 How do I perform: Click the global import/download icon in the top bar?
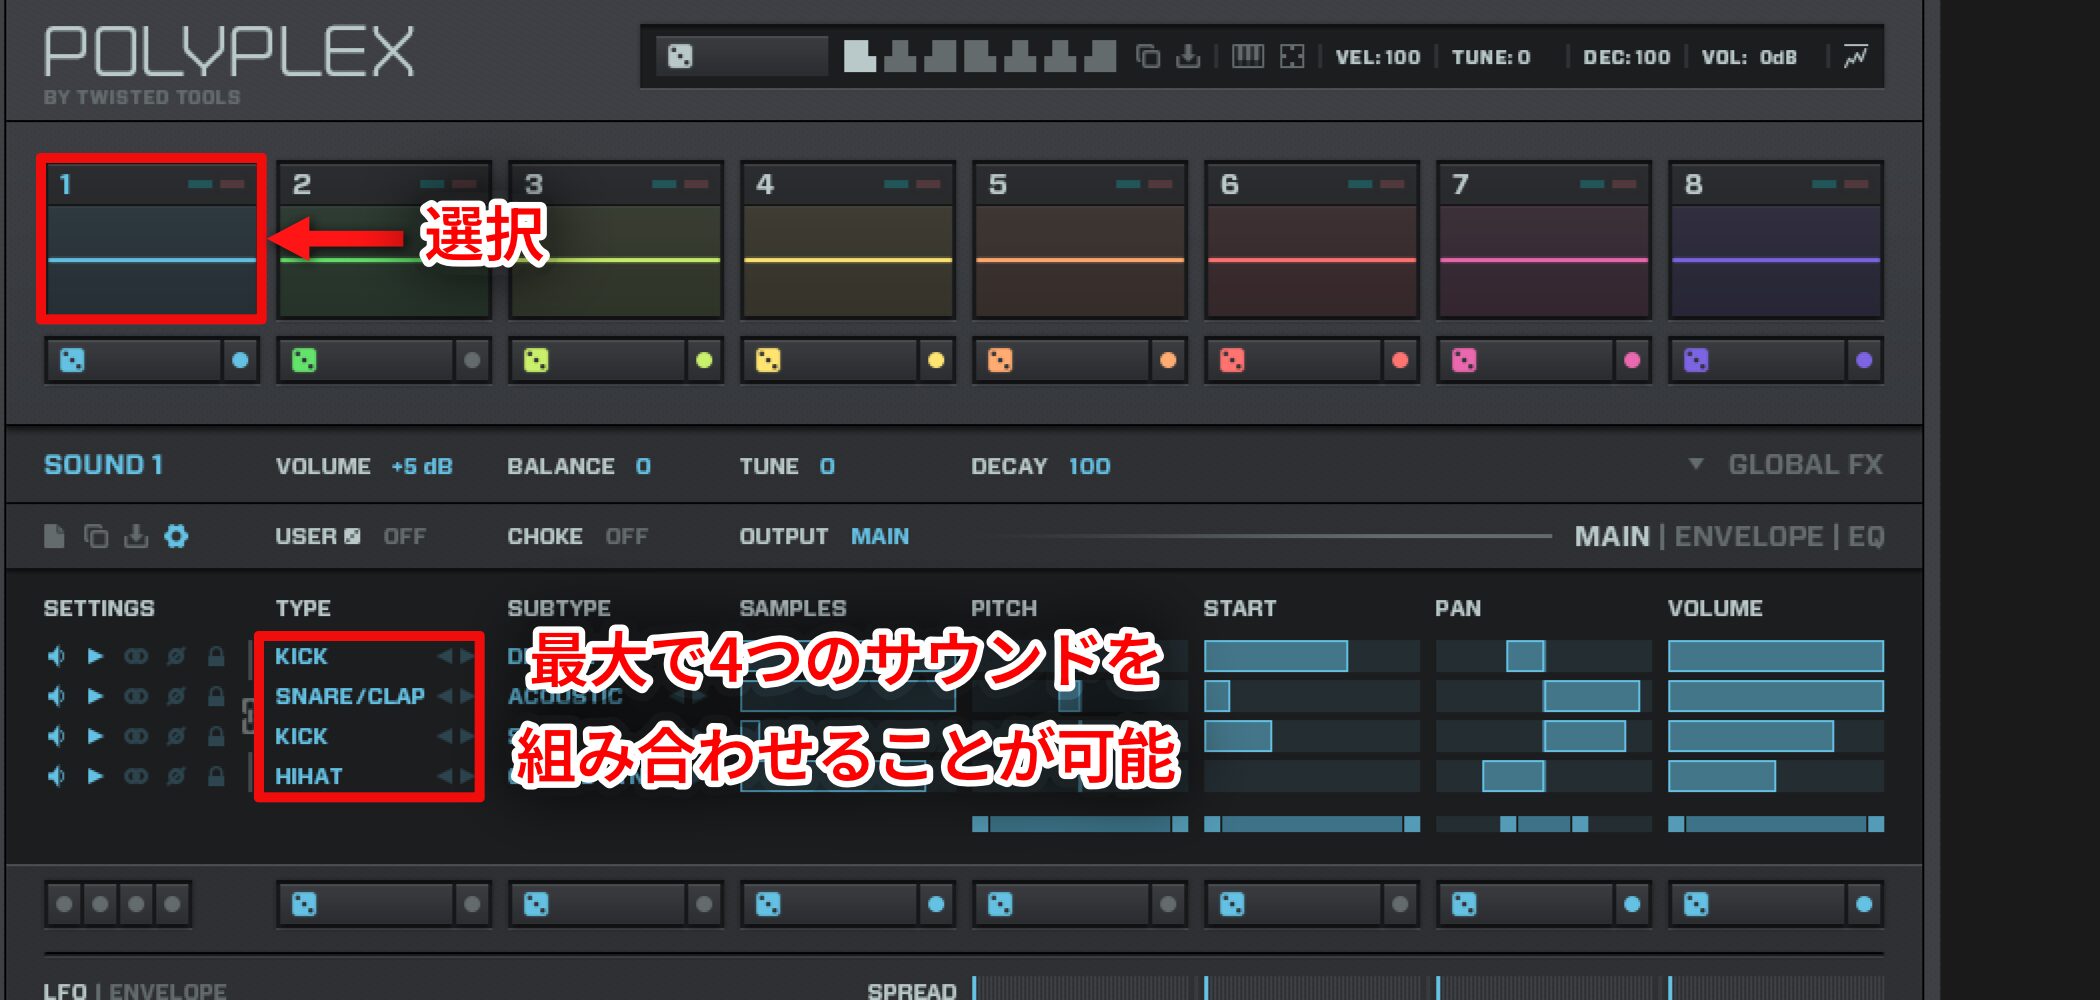tap(1188, 56)
